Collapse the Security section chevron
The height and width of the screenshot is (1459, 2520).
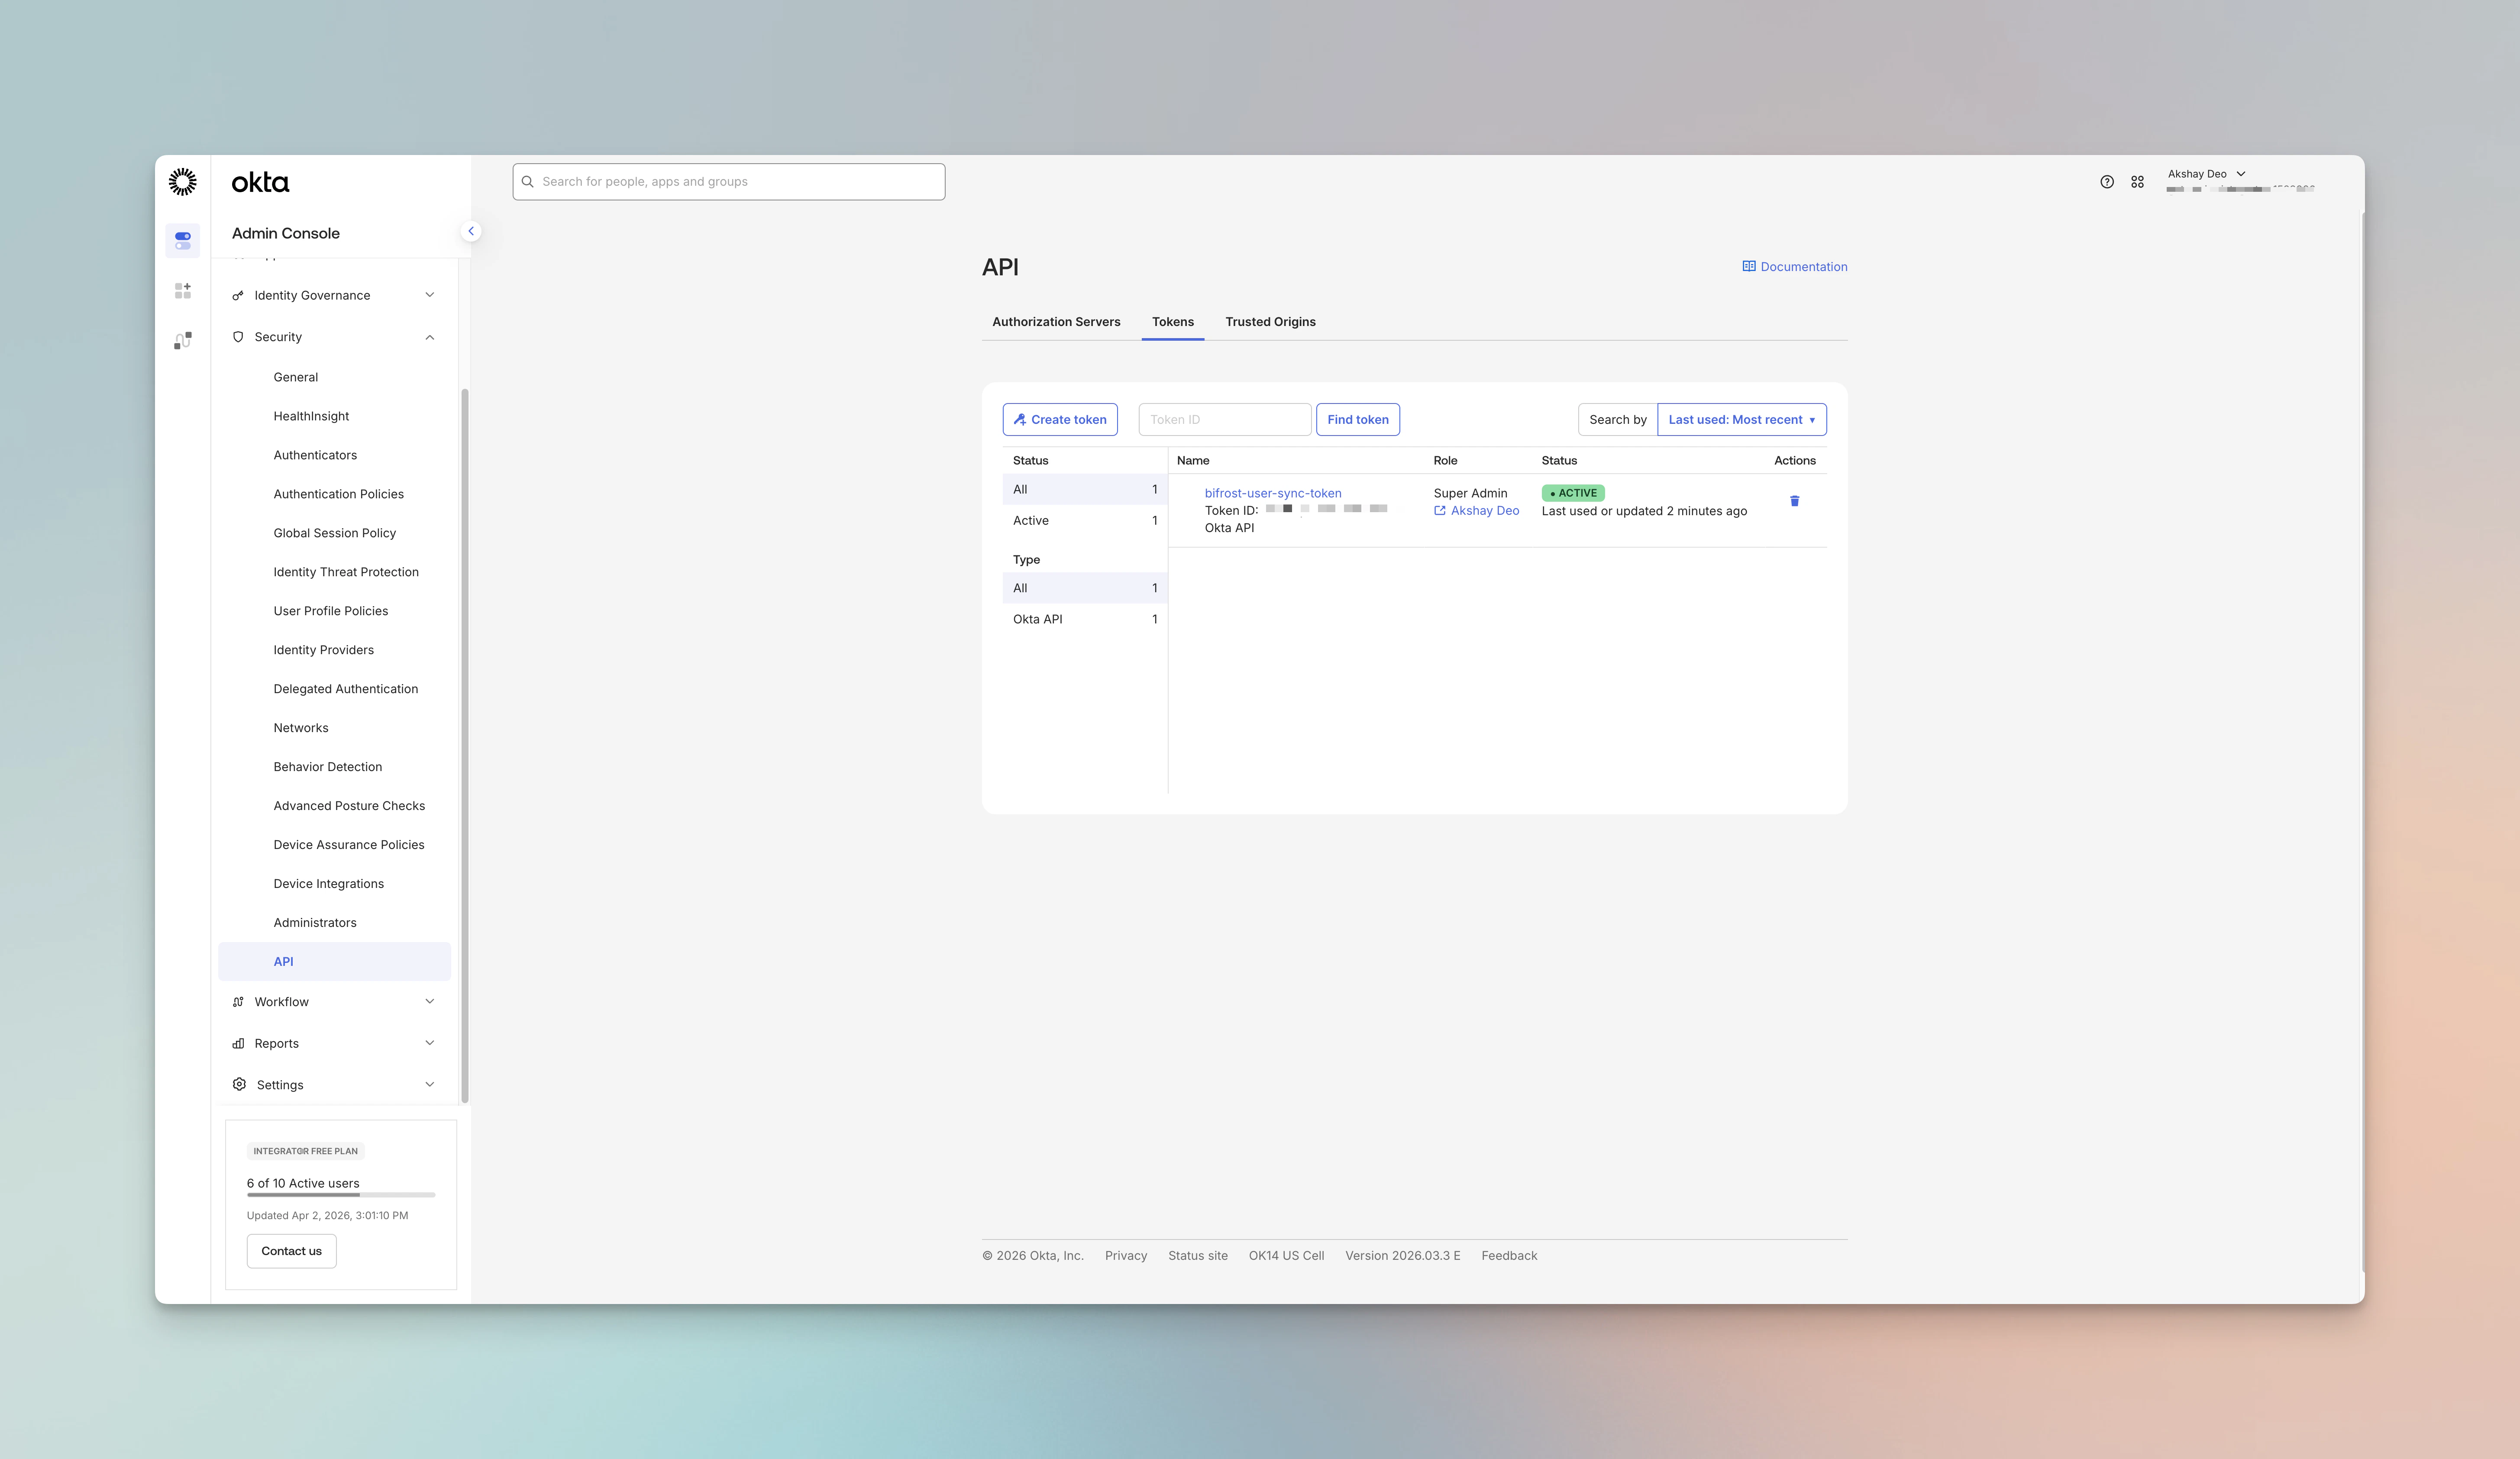[430, 337]
